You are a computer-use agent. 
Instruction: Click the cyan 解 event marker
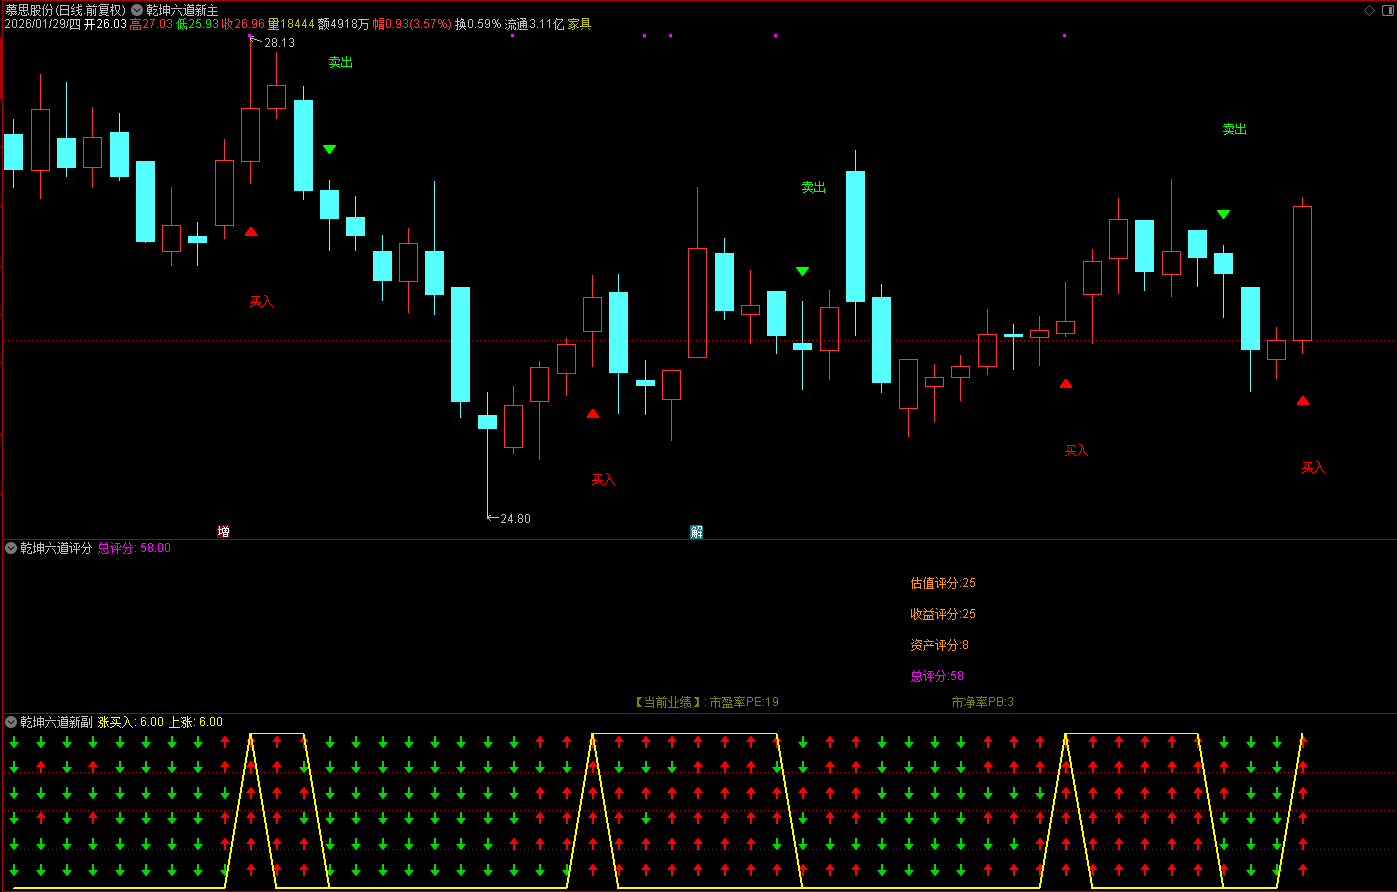pos(696,531)
